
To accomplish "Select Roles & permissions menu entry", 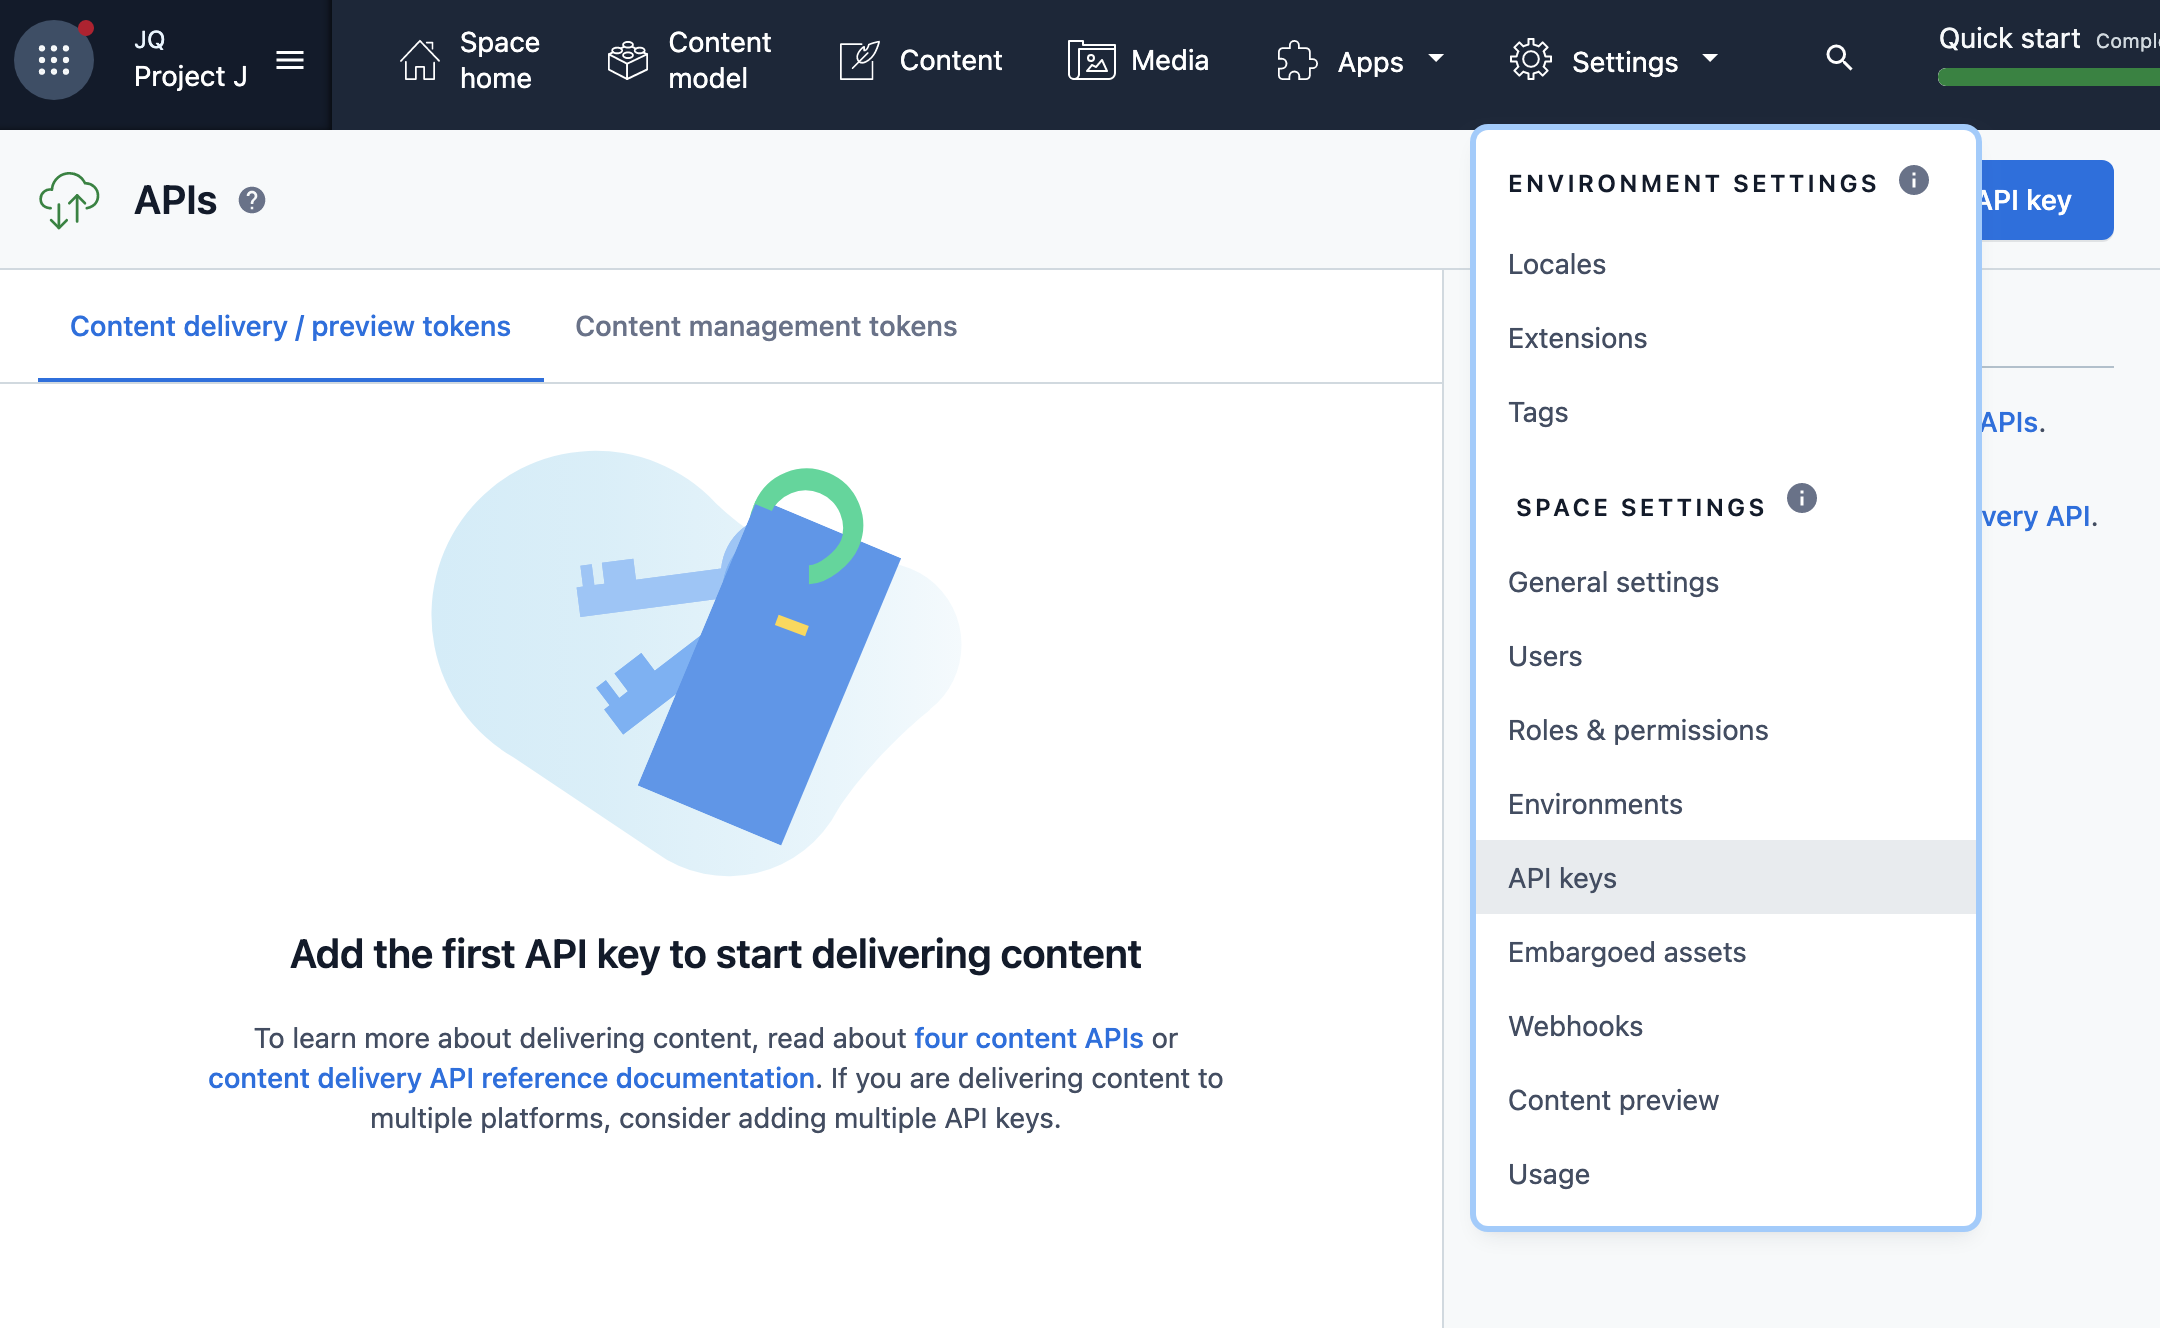I will pos(1638,730).
